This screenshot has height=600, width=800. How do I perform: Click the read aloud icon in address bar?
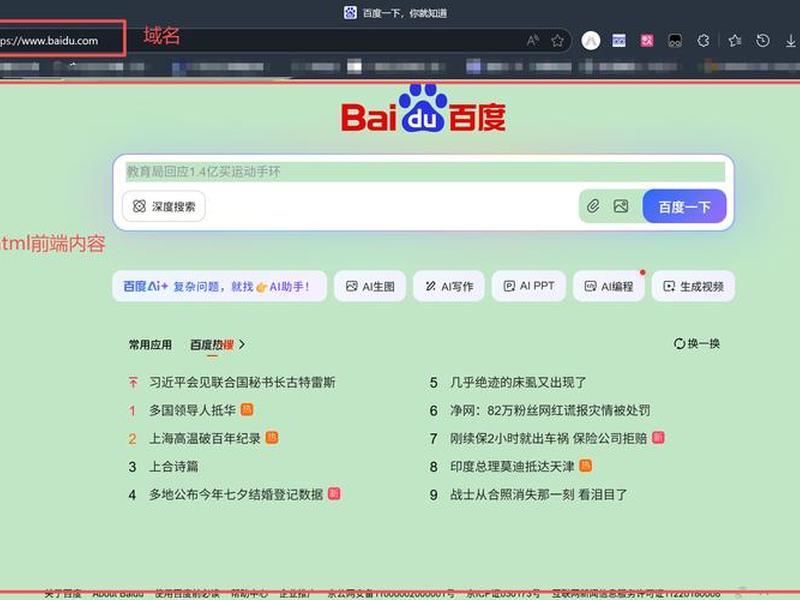[533, 41]
